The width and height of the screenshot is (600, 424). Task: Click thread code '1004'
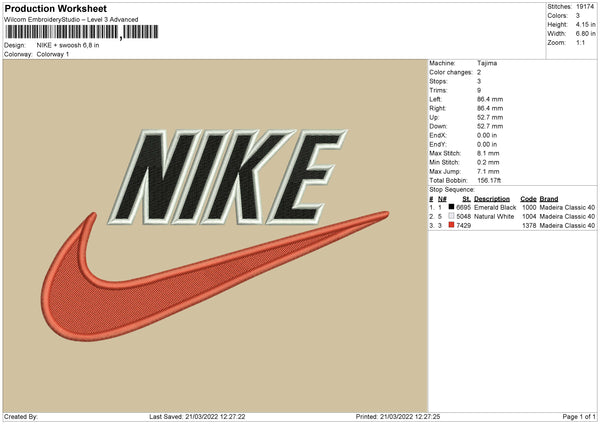529,217
